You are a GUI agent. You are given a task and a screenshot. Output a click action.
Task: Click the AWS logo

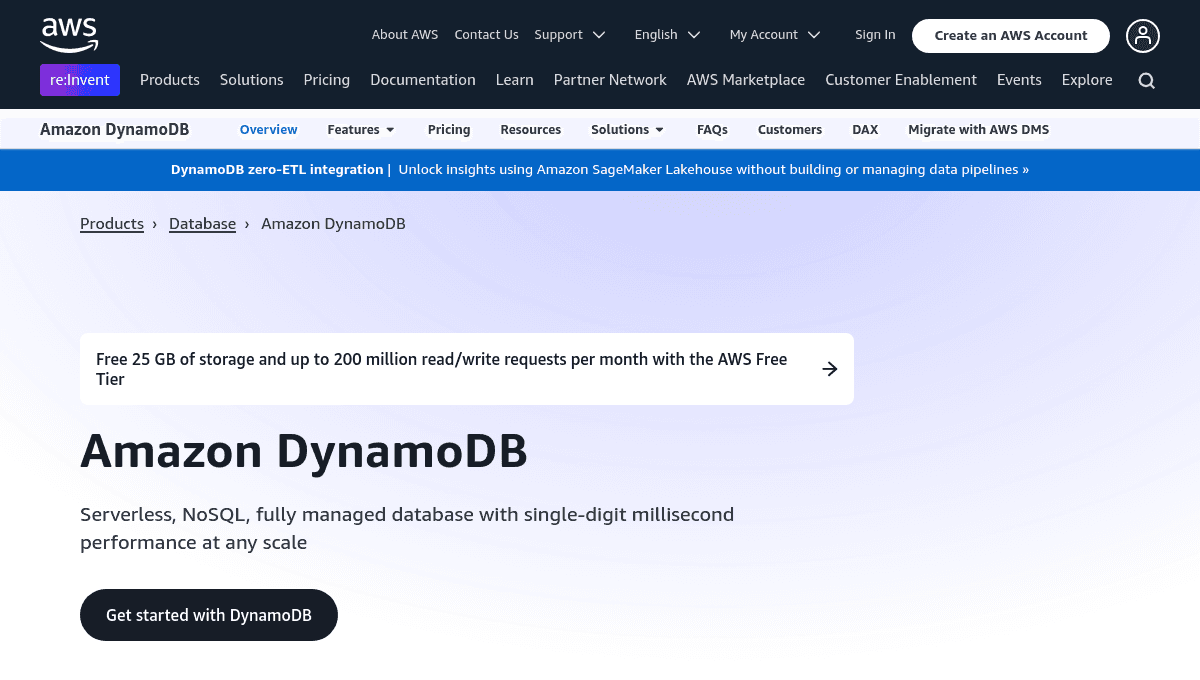pyautogui.click(x=69, y=34)
